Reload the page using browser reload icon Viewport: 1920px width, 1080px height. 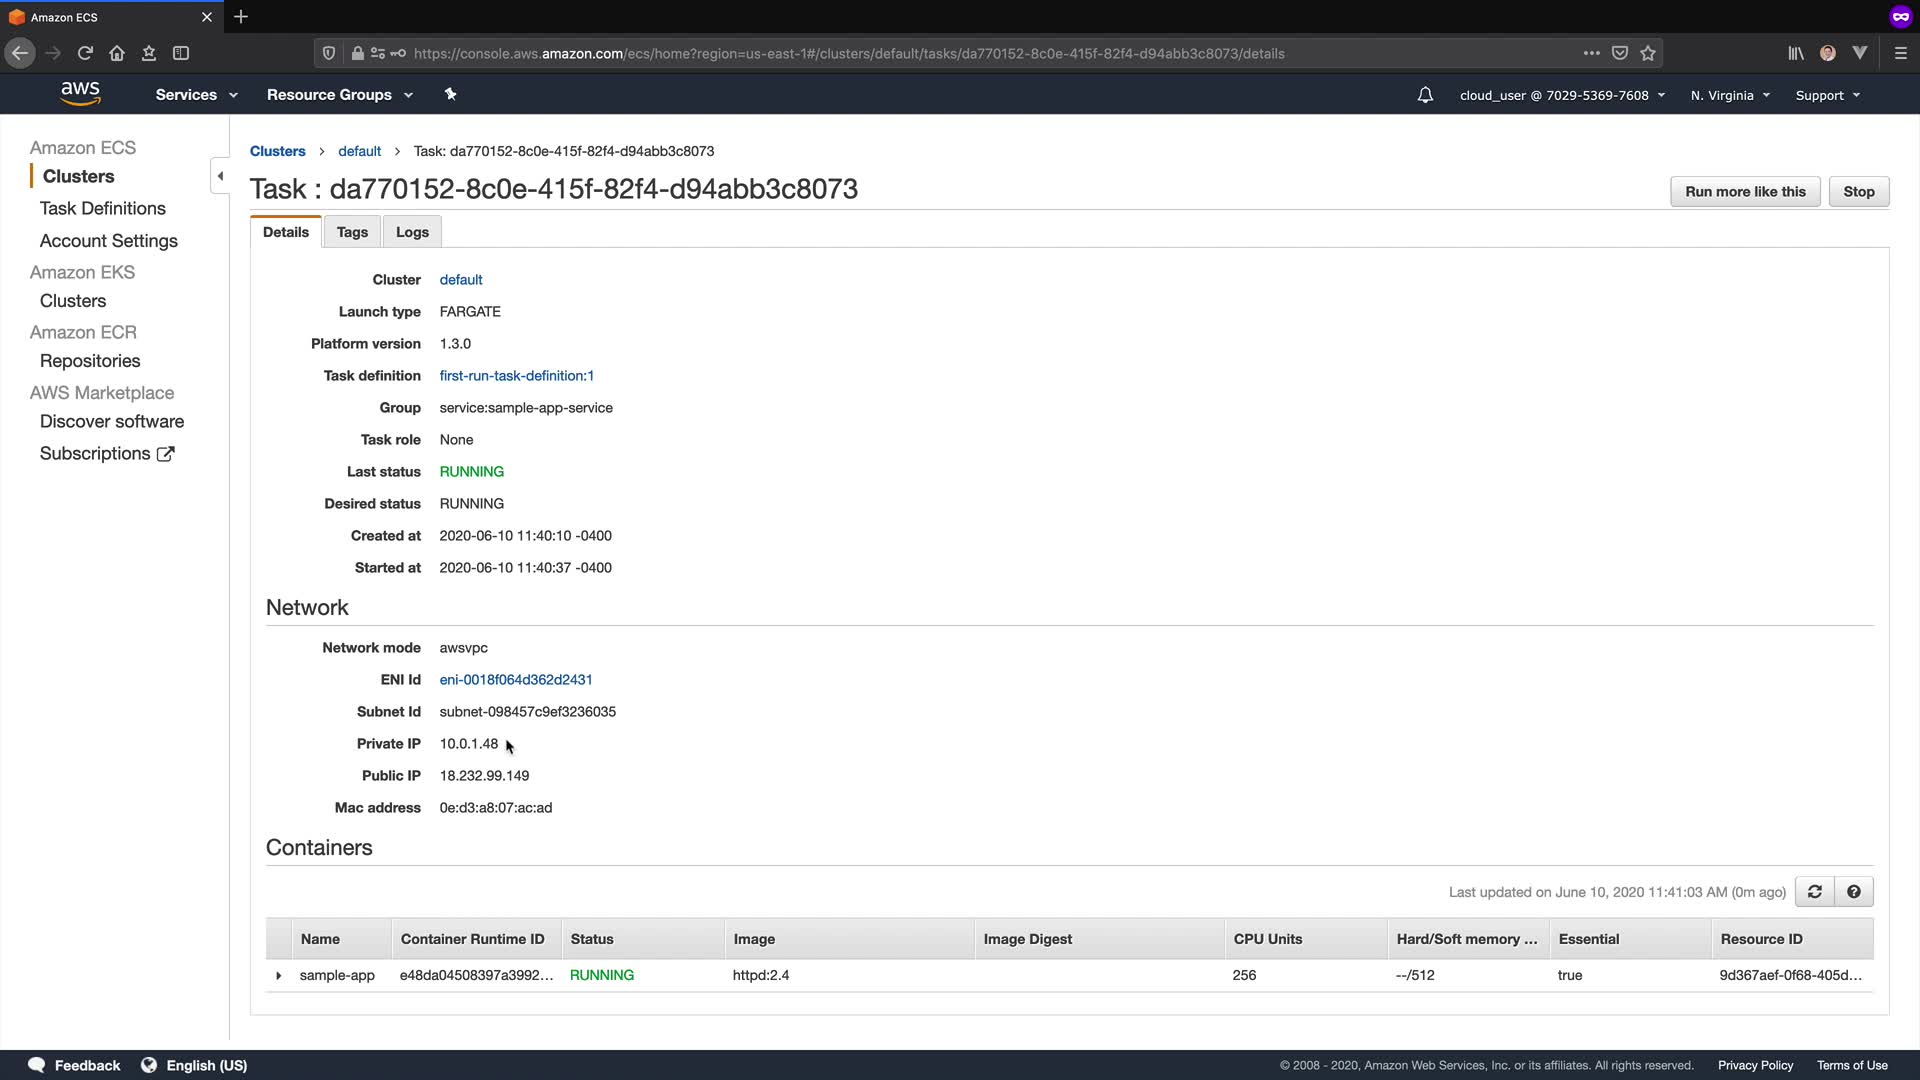pos(85,53)
